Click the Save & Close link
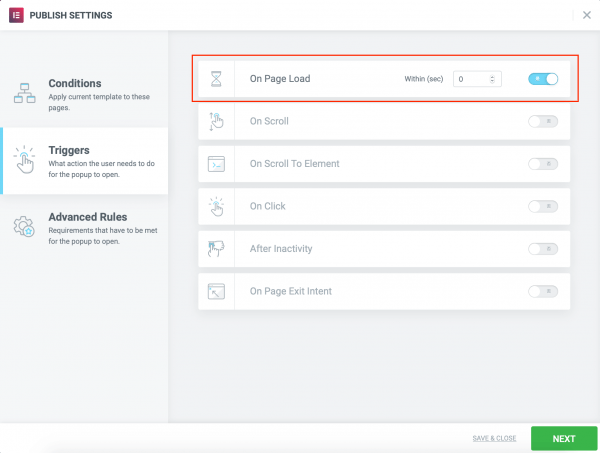 coord(494,438)
